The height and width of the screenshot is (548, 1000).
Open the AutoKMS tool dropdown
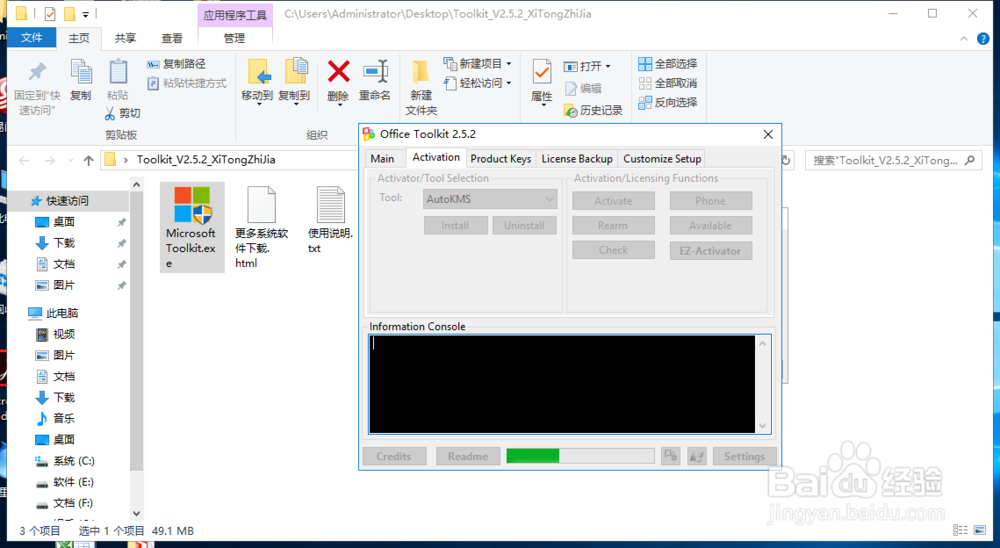pyautogui.click(x=490, y=199)
